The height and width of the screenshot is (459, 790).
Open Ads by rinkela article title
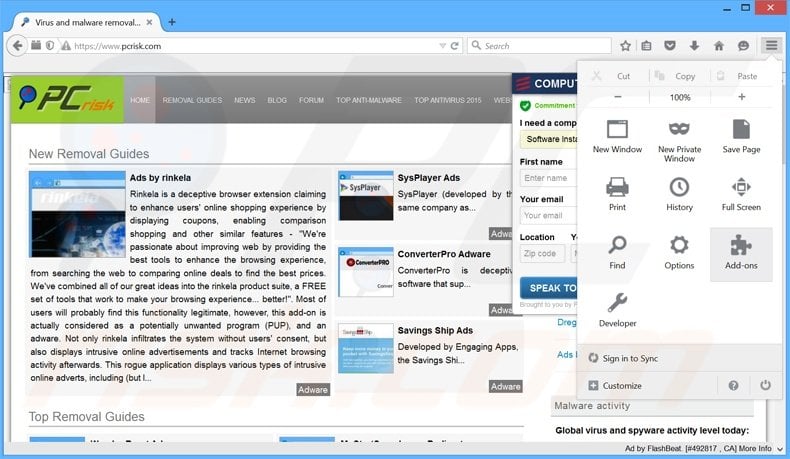click(160, 178)
